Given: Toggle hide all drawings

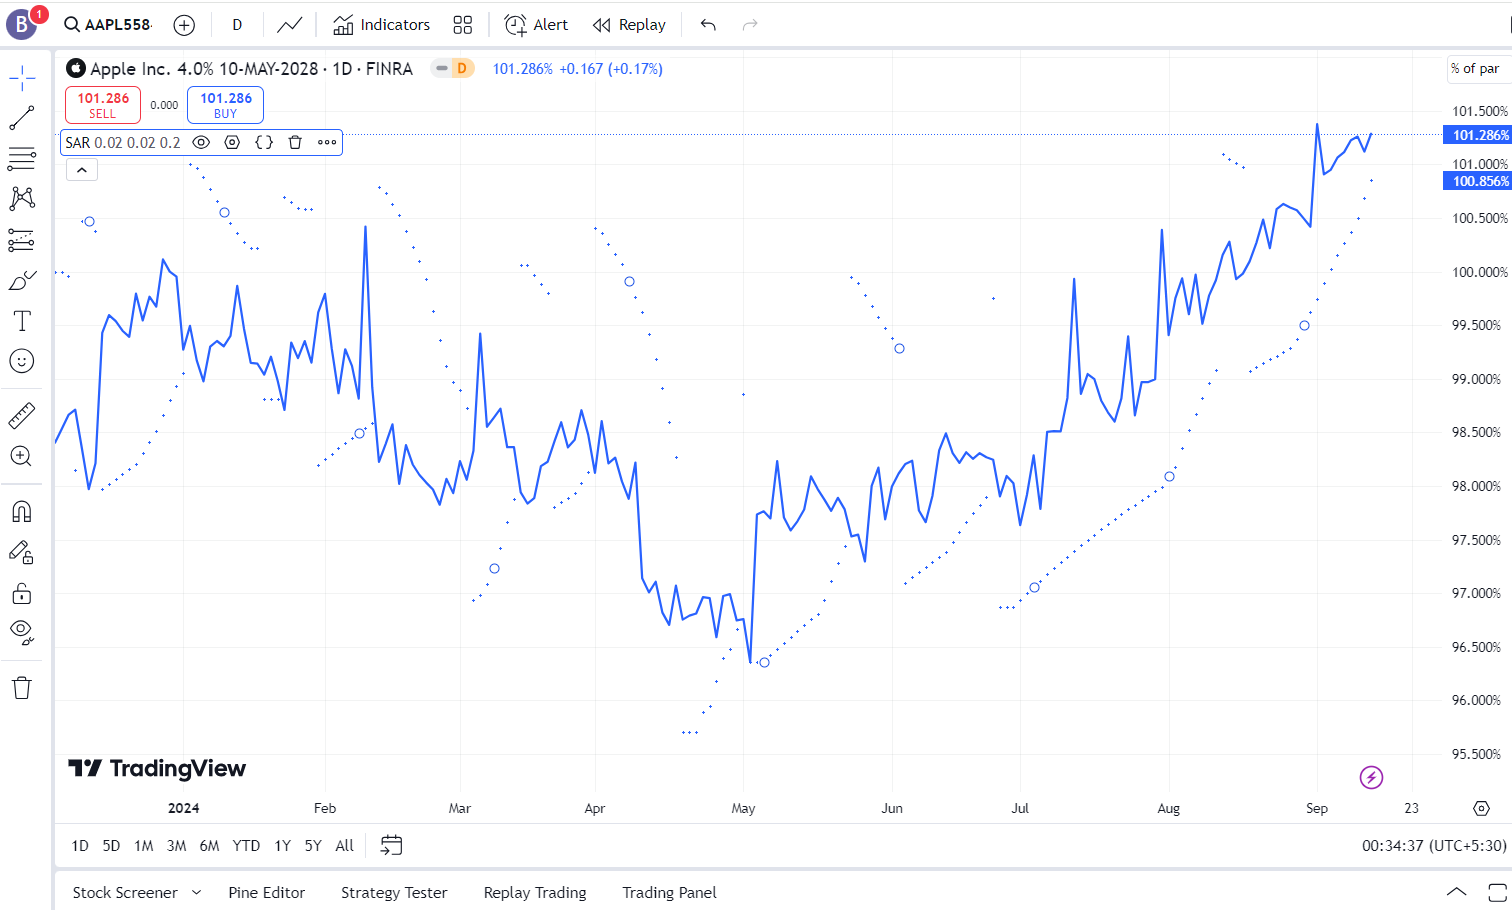Looking at the screenshot, I should [22, 632].
